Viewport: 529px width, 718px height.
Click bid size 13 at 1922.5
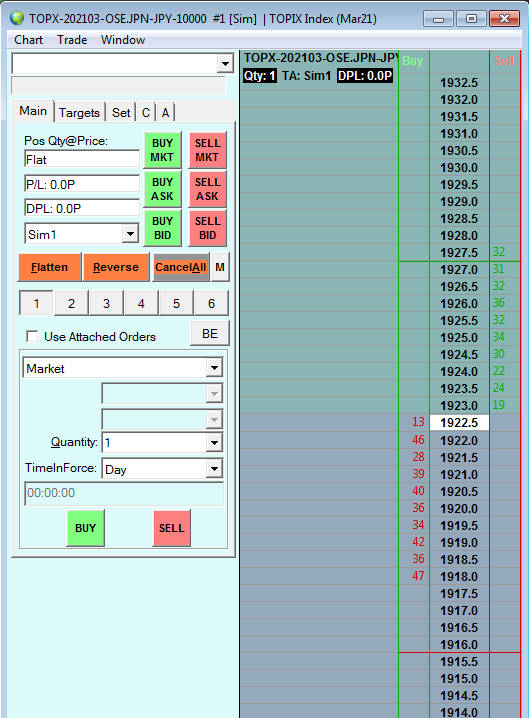point(418,422)
